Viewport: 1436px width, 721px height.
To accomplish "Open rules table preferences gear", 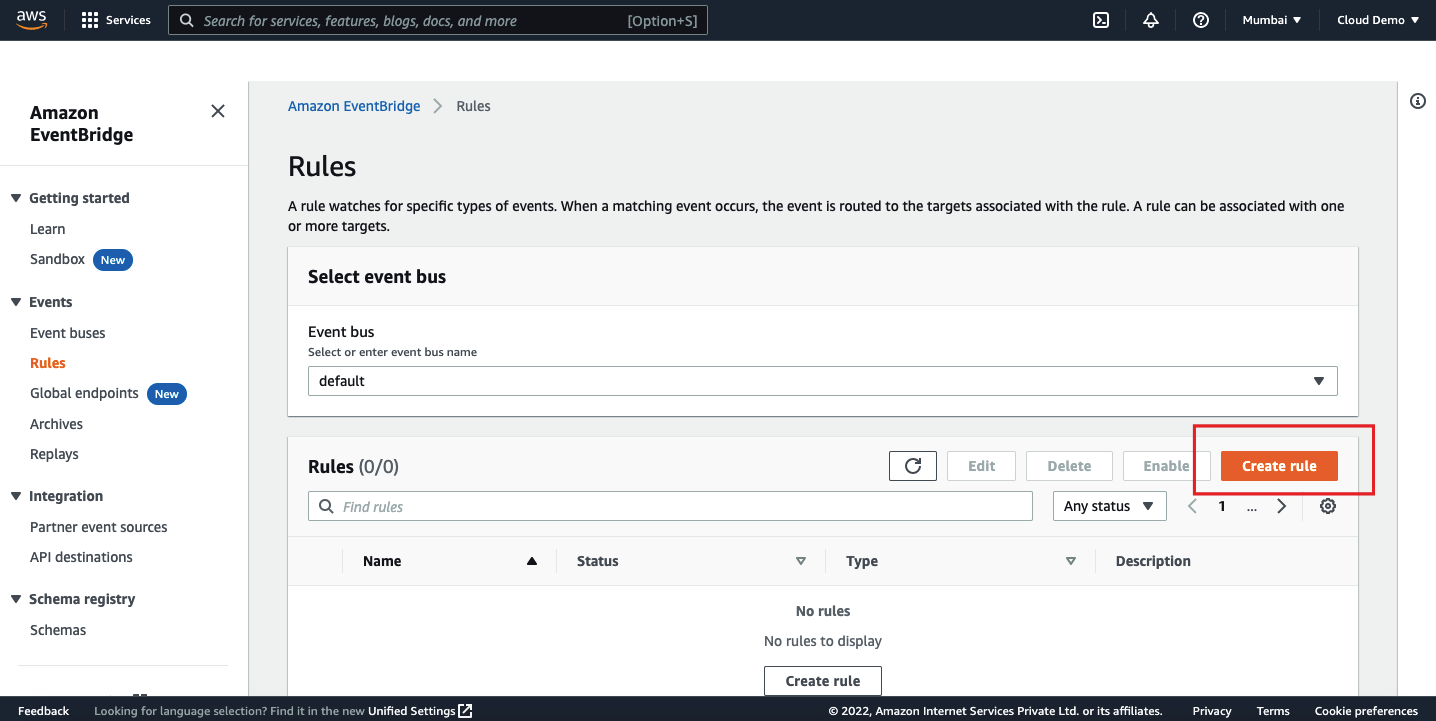I will tap(1328, 506).
